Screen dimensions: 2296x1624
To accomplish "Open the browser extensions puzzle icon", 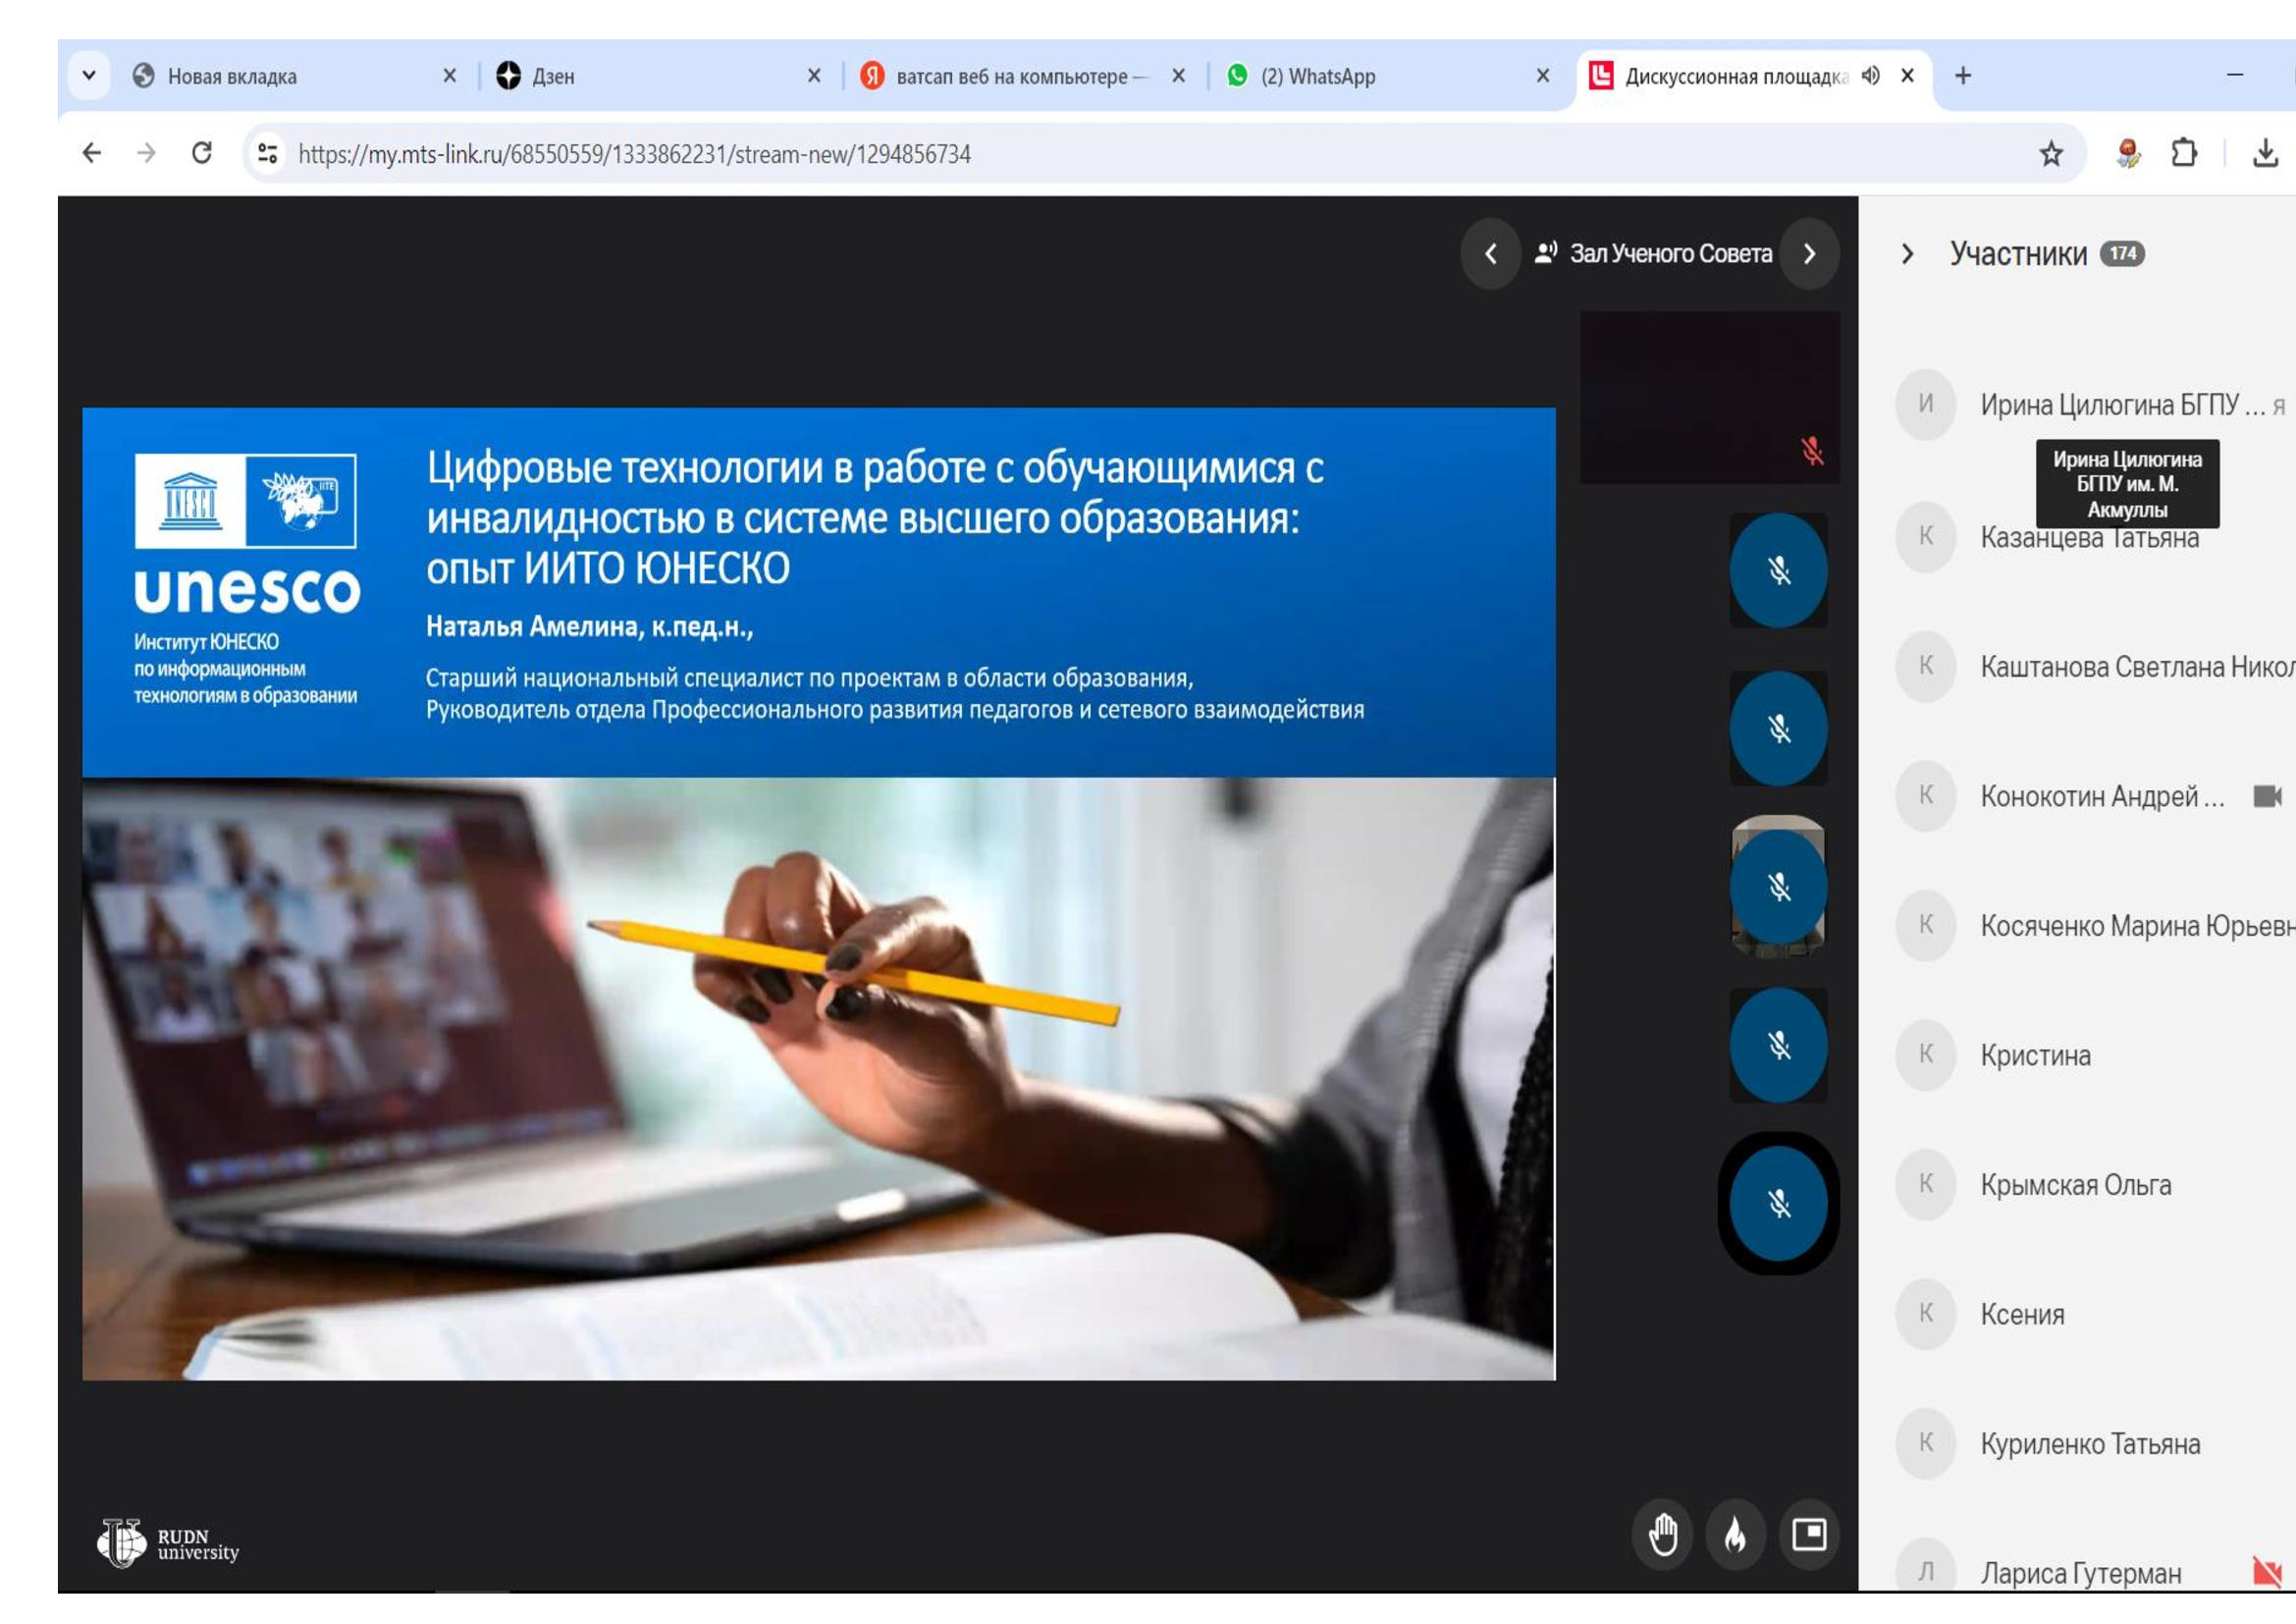I will tap(2184, 154).
